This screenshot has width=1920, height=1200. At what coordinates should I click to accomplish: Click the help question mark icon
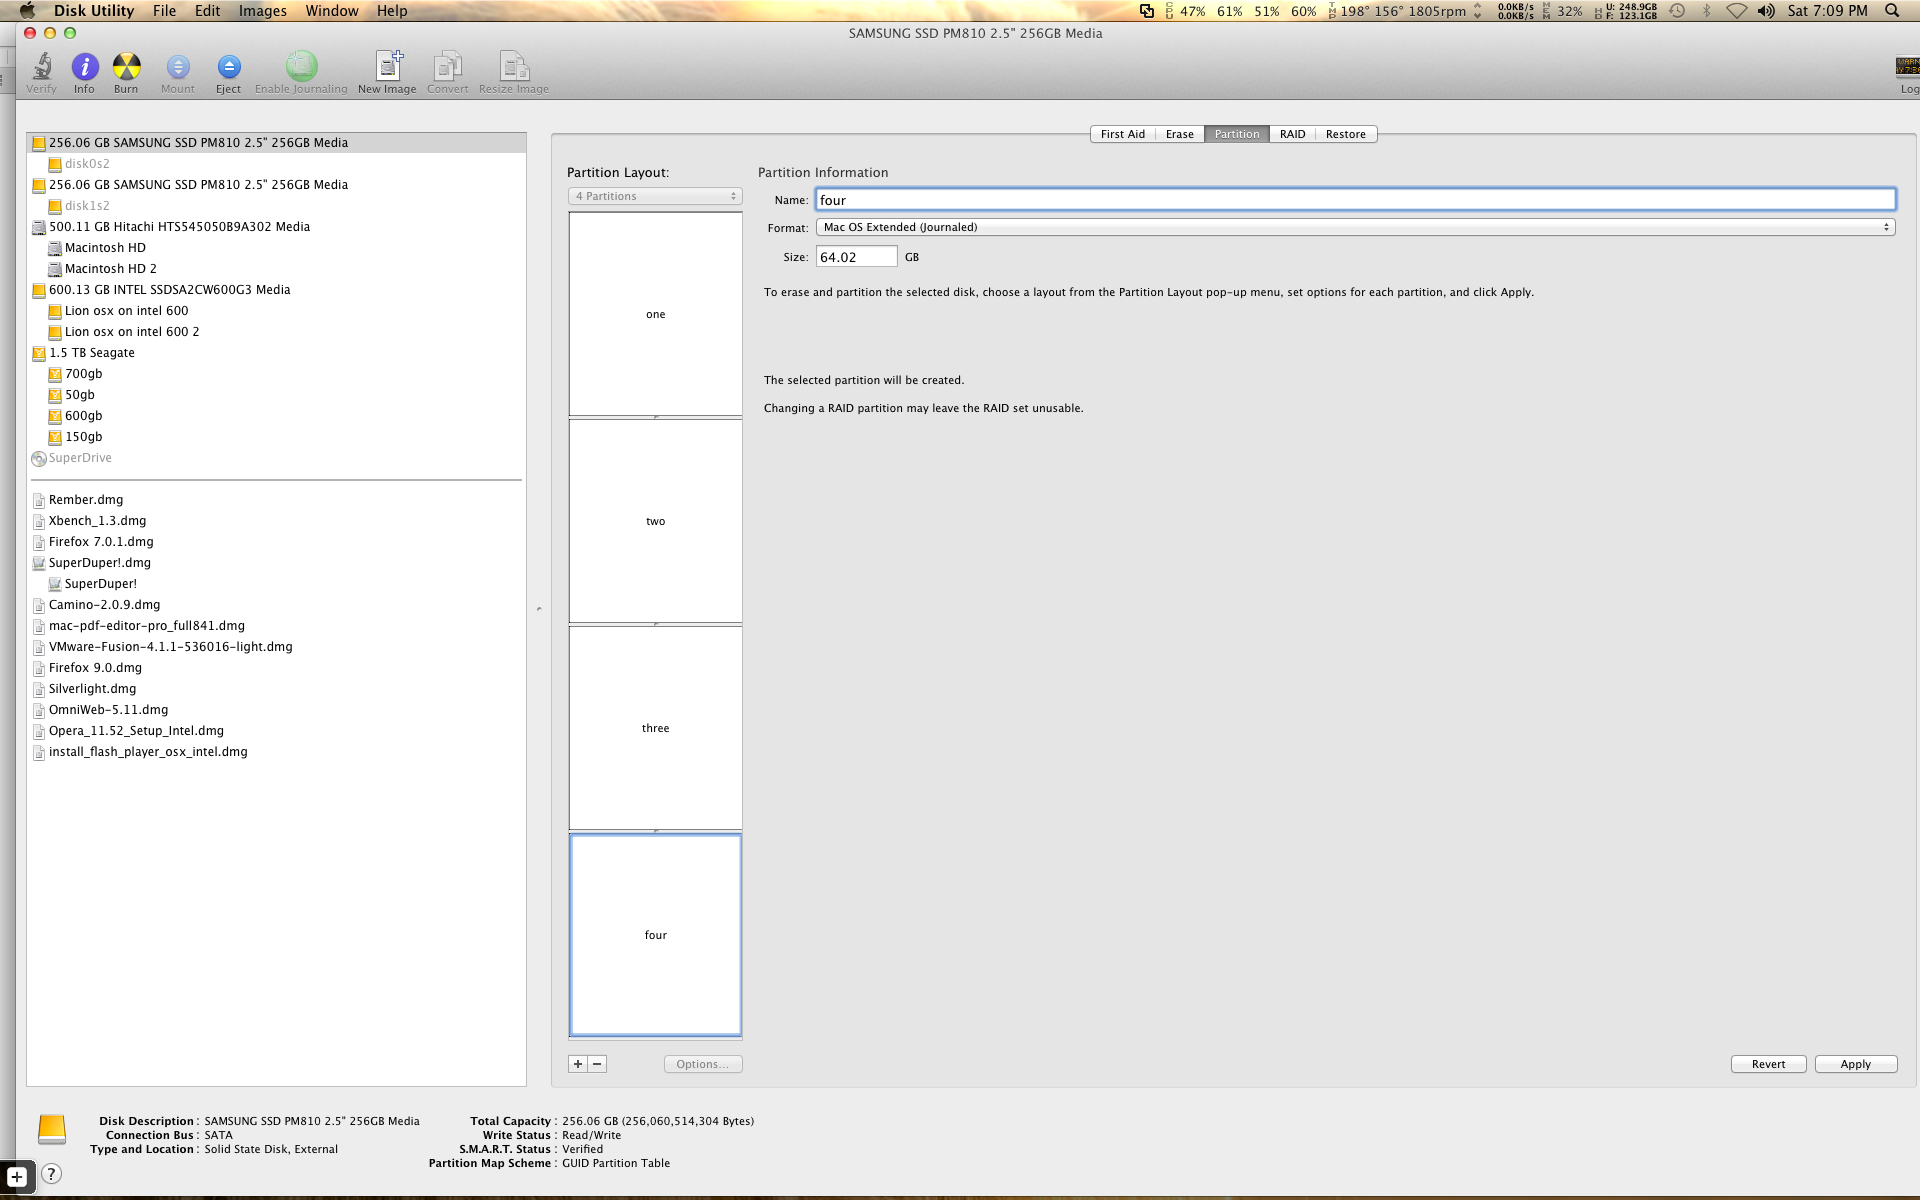tap(52, 1174)
